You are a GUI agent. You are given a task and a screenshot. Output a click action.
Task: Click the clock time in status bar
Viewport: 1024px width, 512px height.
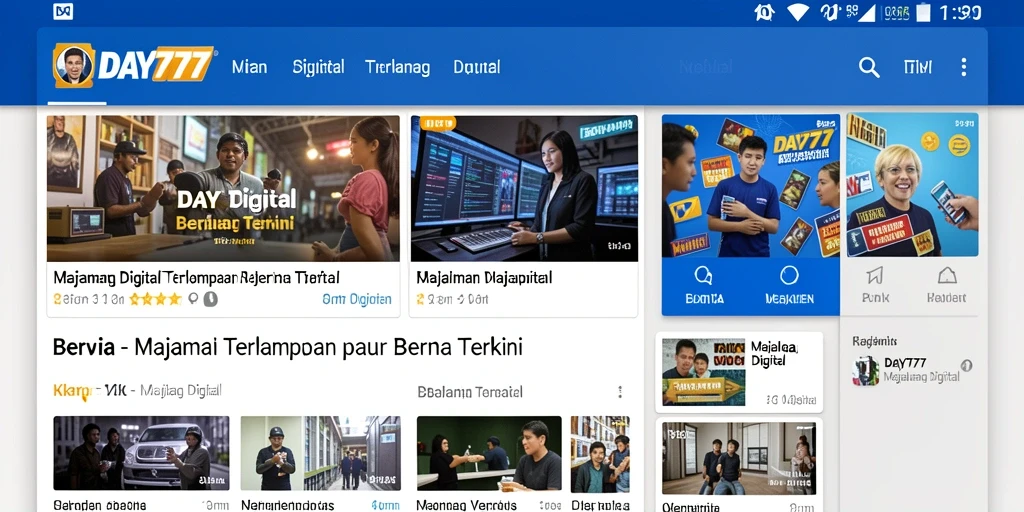coord(960,12)
